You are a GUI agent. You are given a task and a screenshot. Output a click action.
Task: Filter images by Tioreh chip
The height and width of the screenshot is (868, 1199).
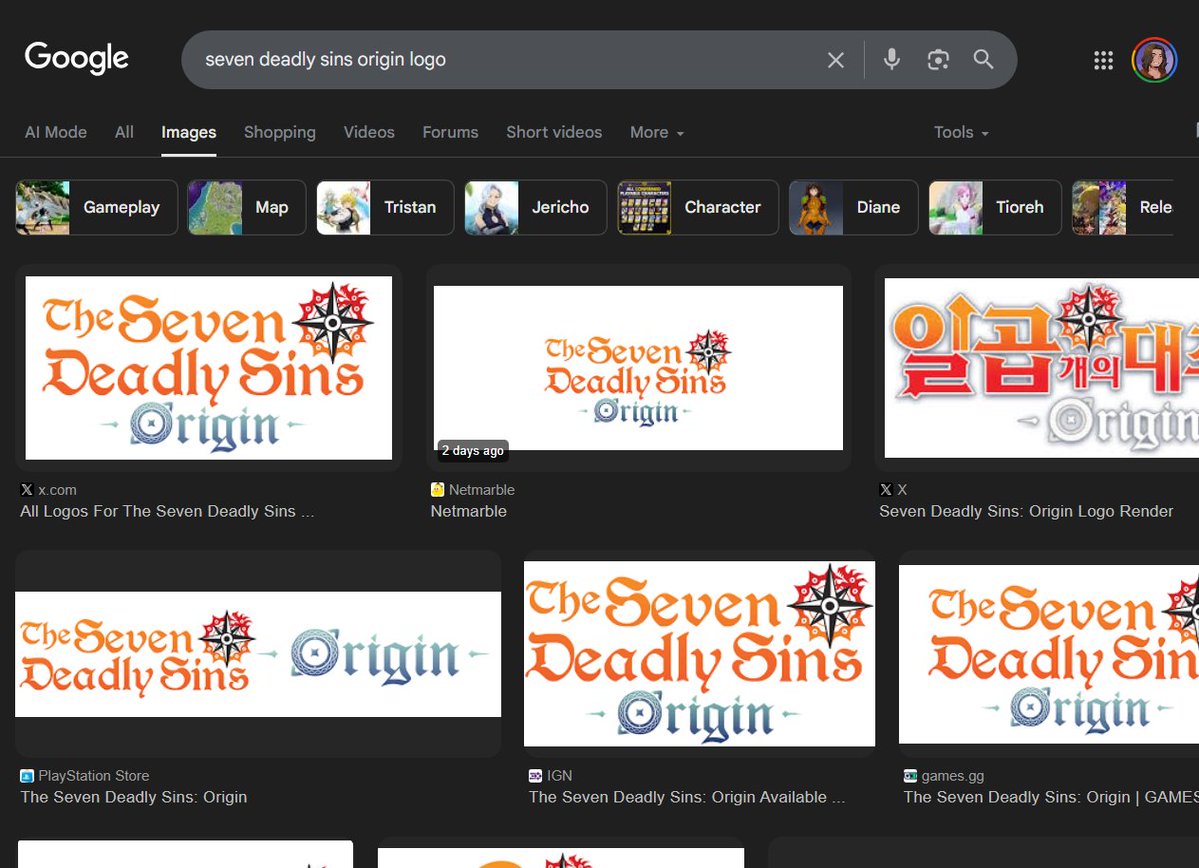pos(995,207)
